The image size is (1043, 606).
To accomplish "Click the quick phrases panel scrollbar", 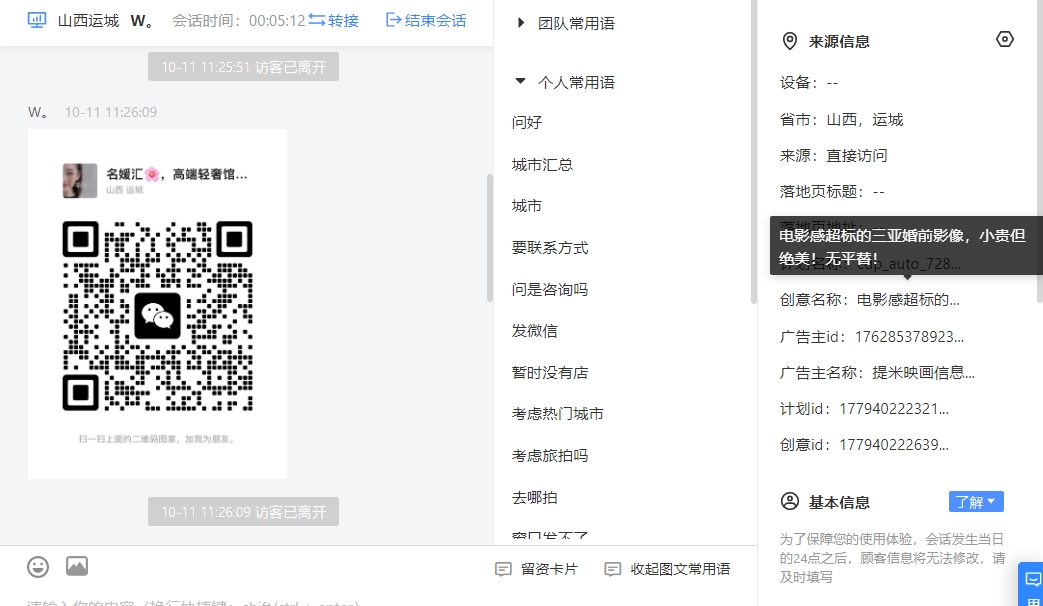I will click(753, 152).
